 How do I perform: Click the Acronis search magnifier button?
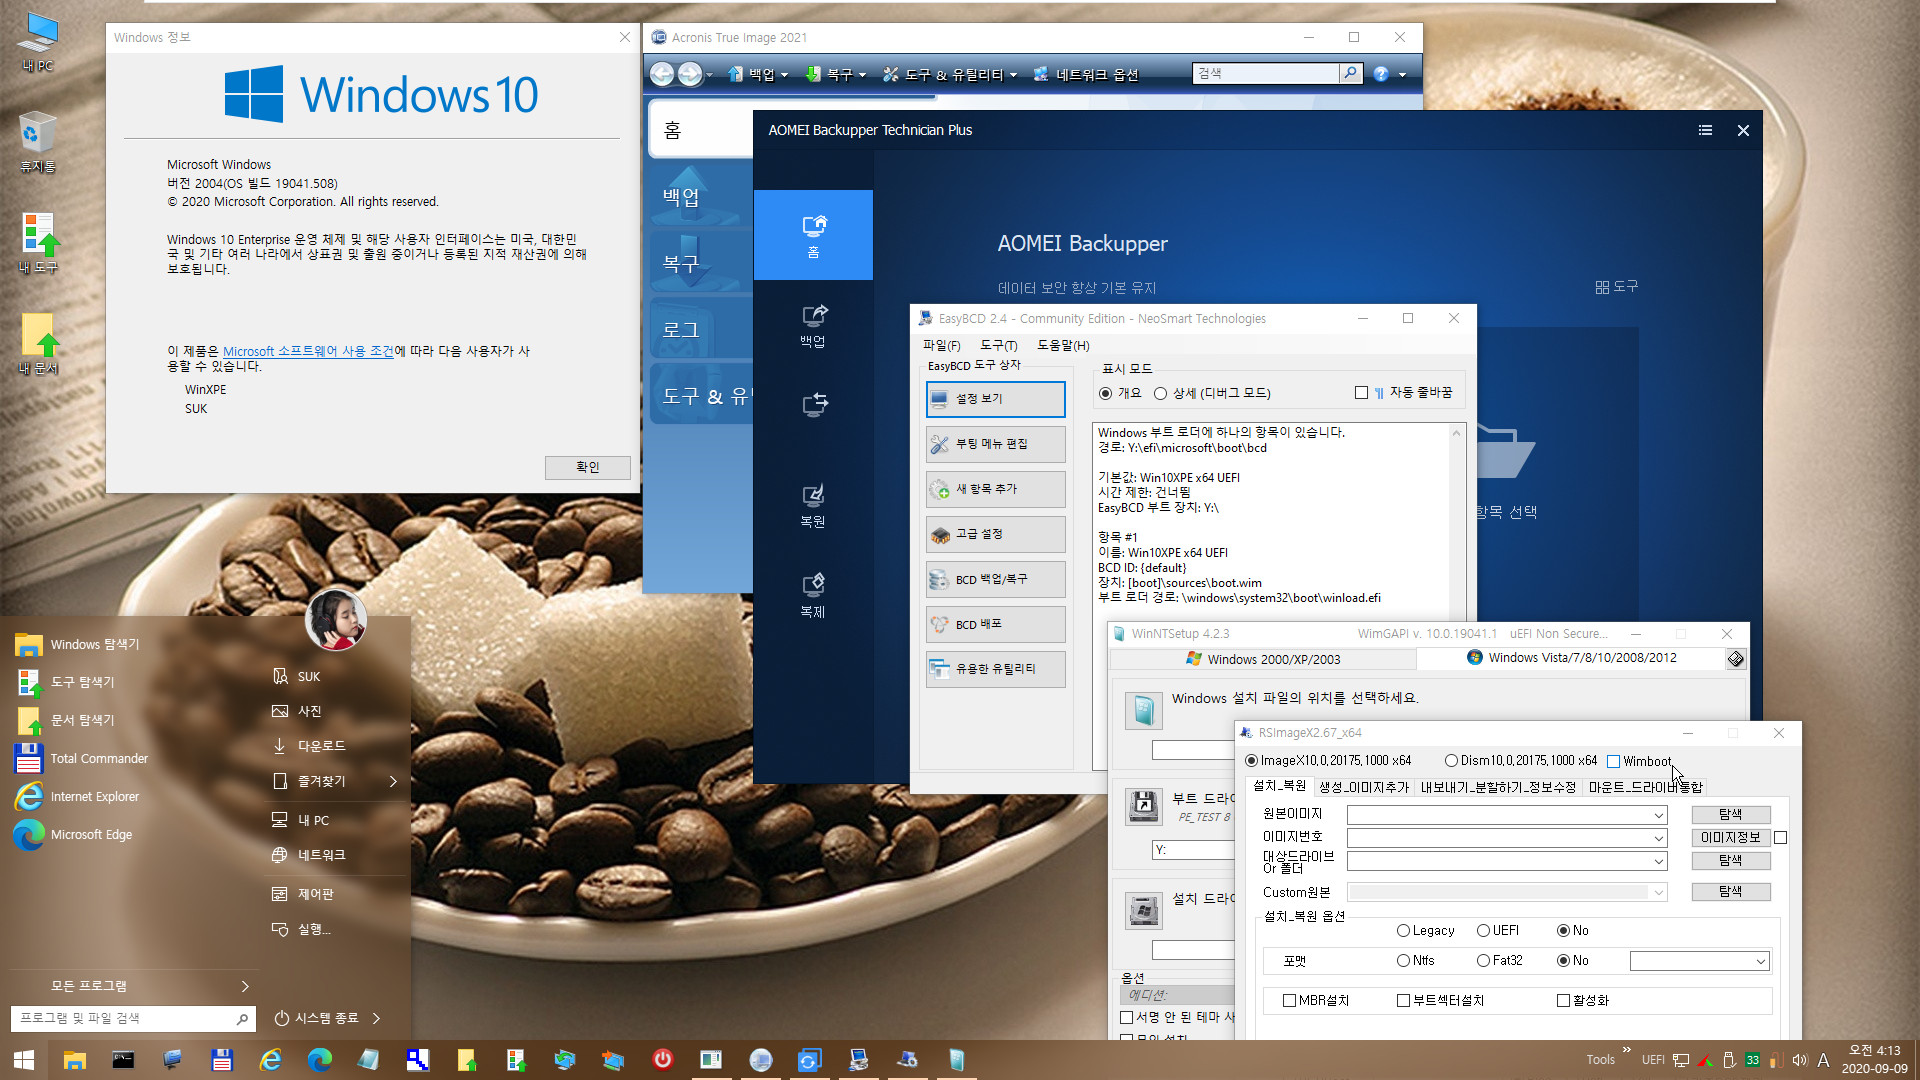pyautogui.click(x=1351, y=73)
